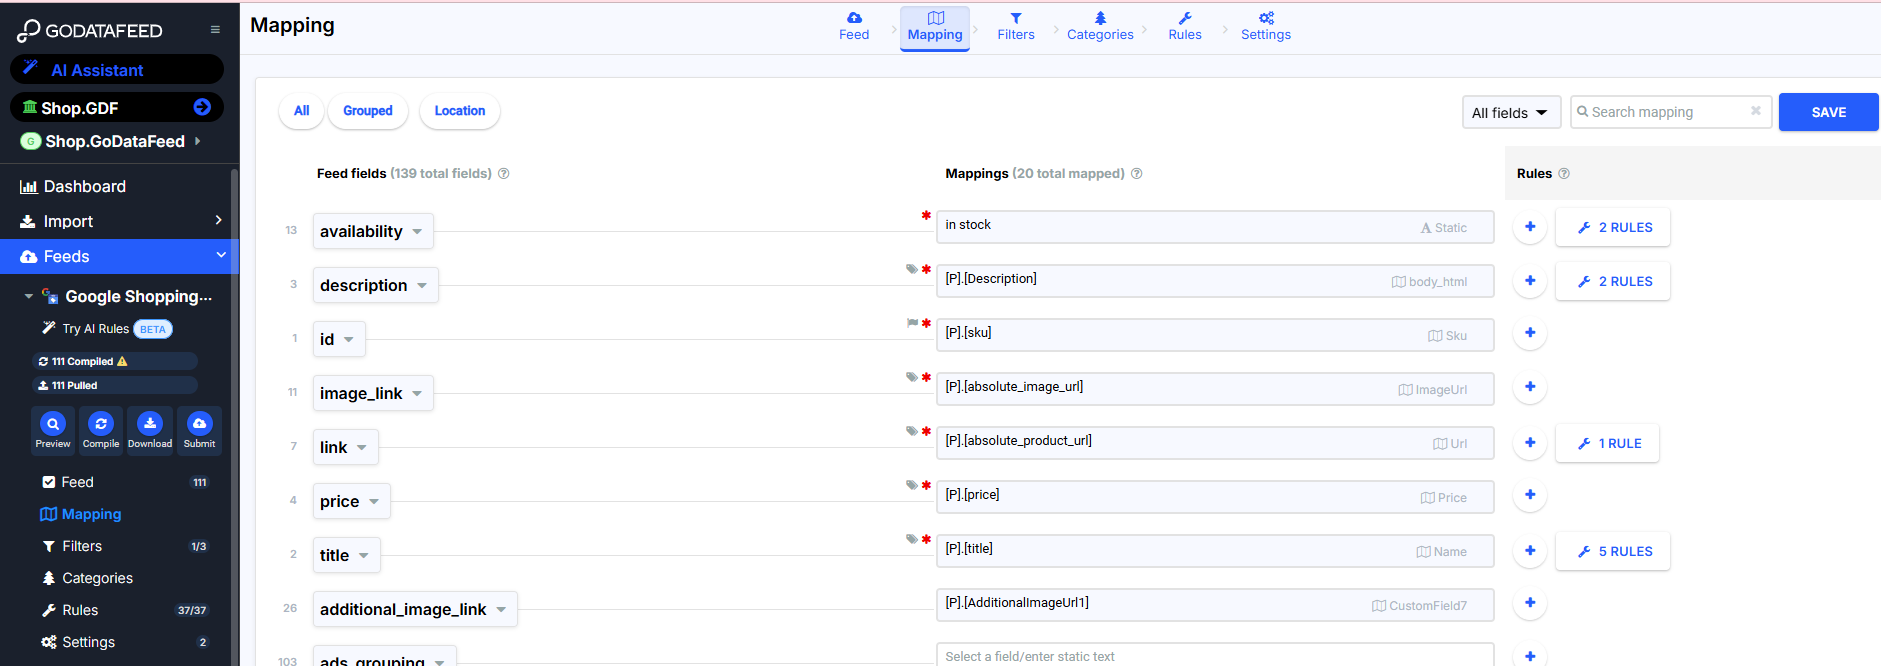Click the 111 Compiled status bar

click(x=115, y=361)
